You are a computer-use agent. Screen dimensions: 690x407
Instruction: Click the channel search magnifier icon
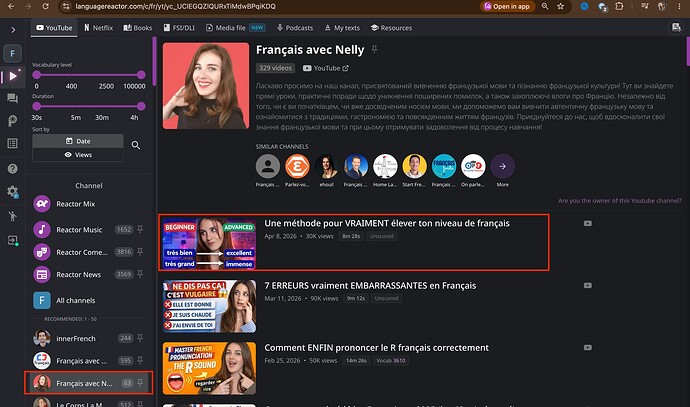[136, 145]
